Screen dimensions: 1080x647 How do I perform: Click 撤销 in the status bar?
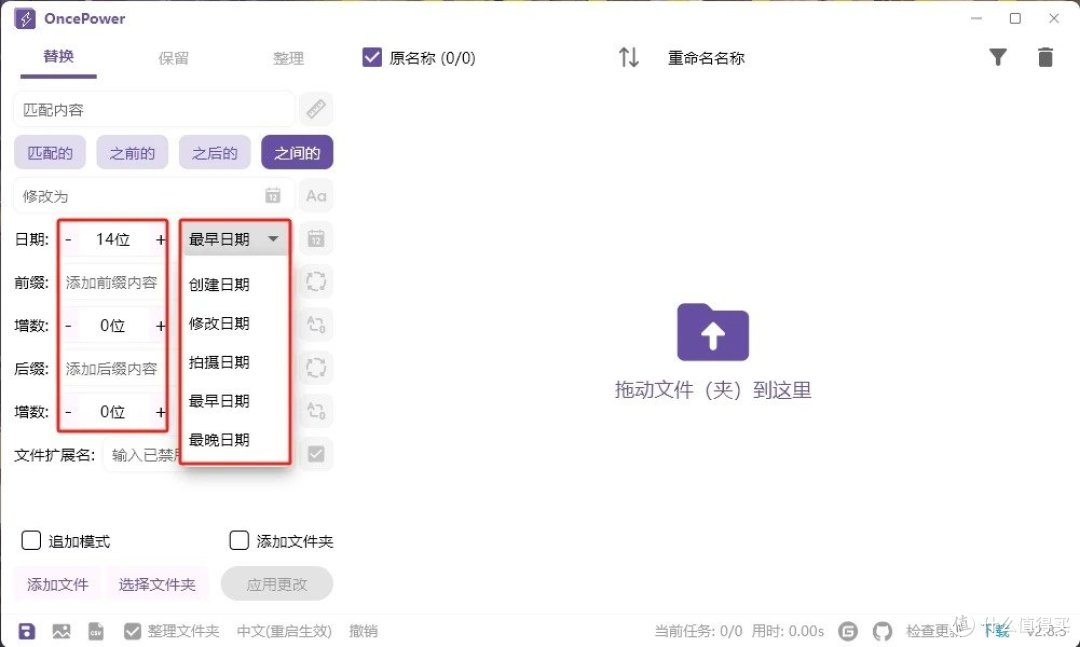tap(363, 630)
